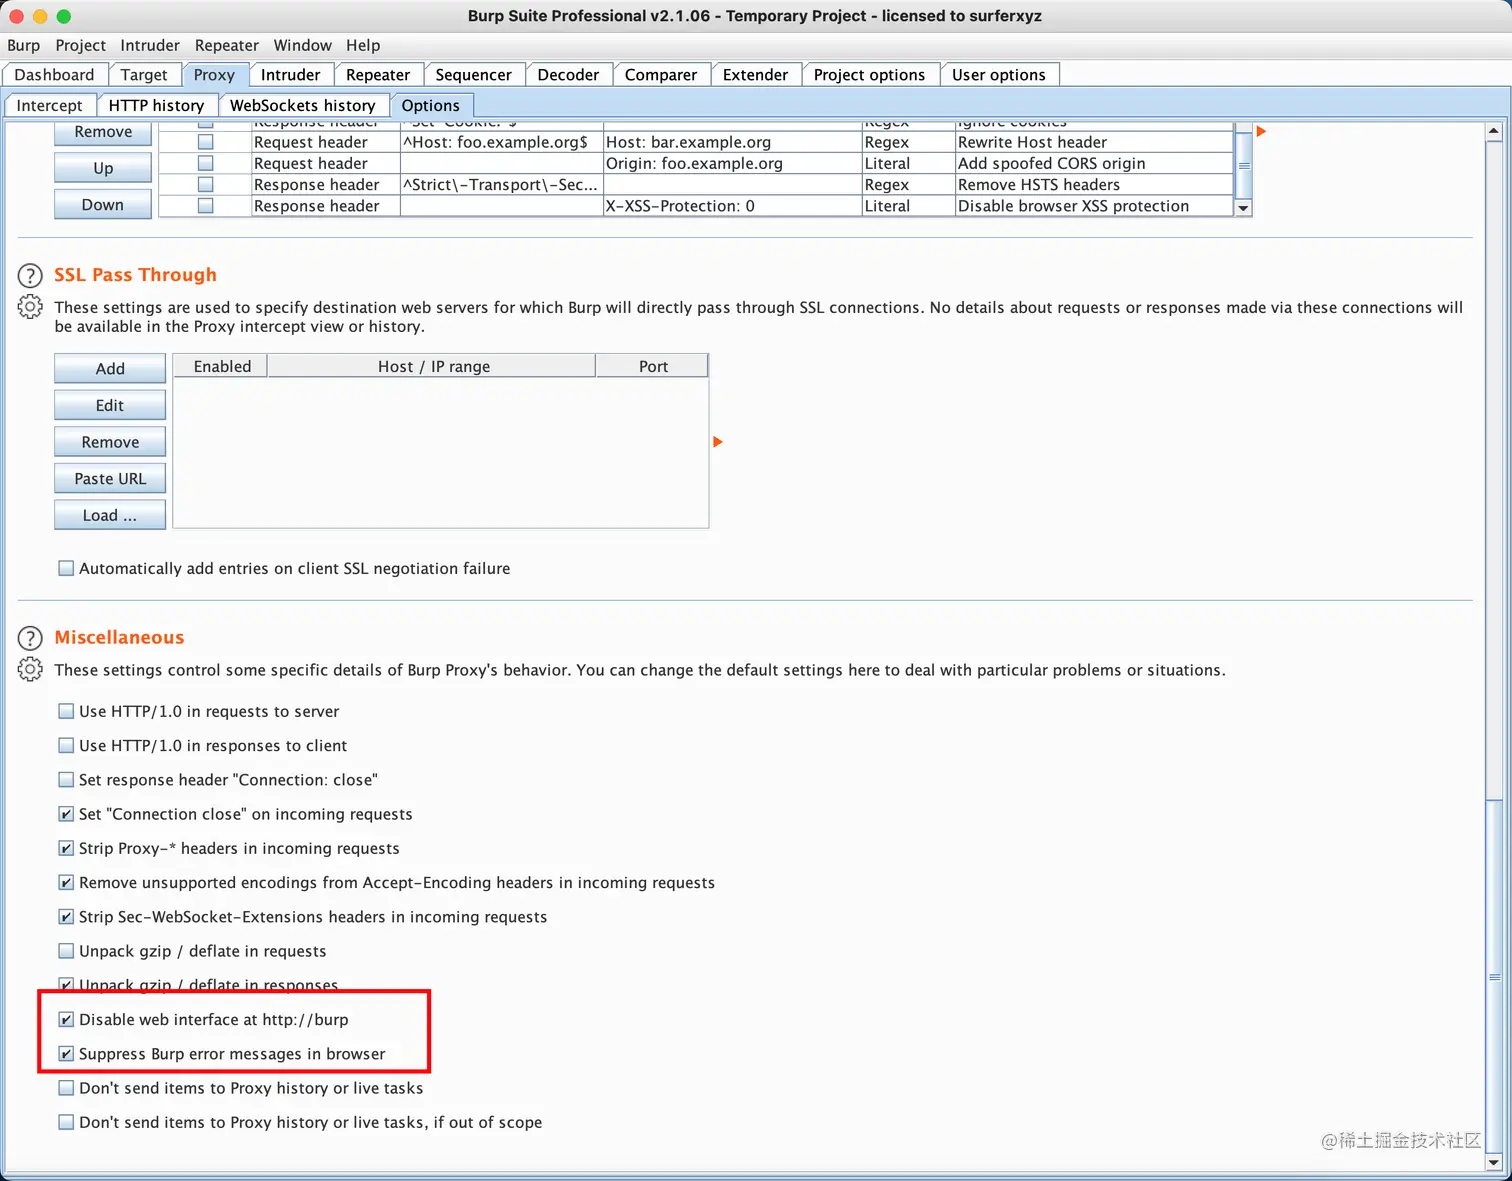Image resolution: width=1512 pixels, height=1181 pixels.
Task: Toggle Remove unsupported encodings from Accept-Encoding
Action: [66, 882]
